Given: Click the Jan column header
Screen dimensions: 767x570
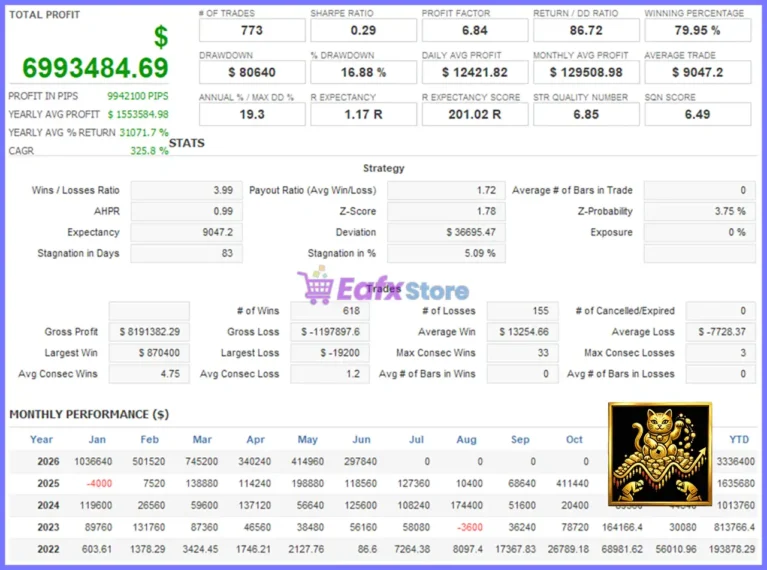Looking at the screenshot, I should tap(97, 439).
